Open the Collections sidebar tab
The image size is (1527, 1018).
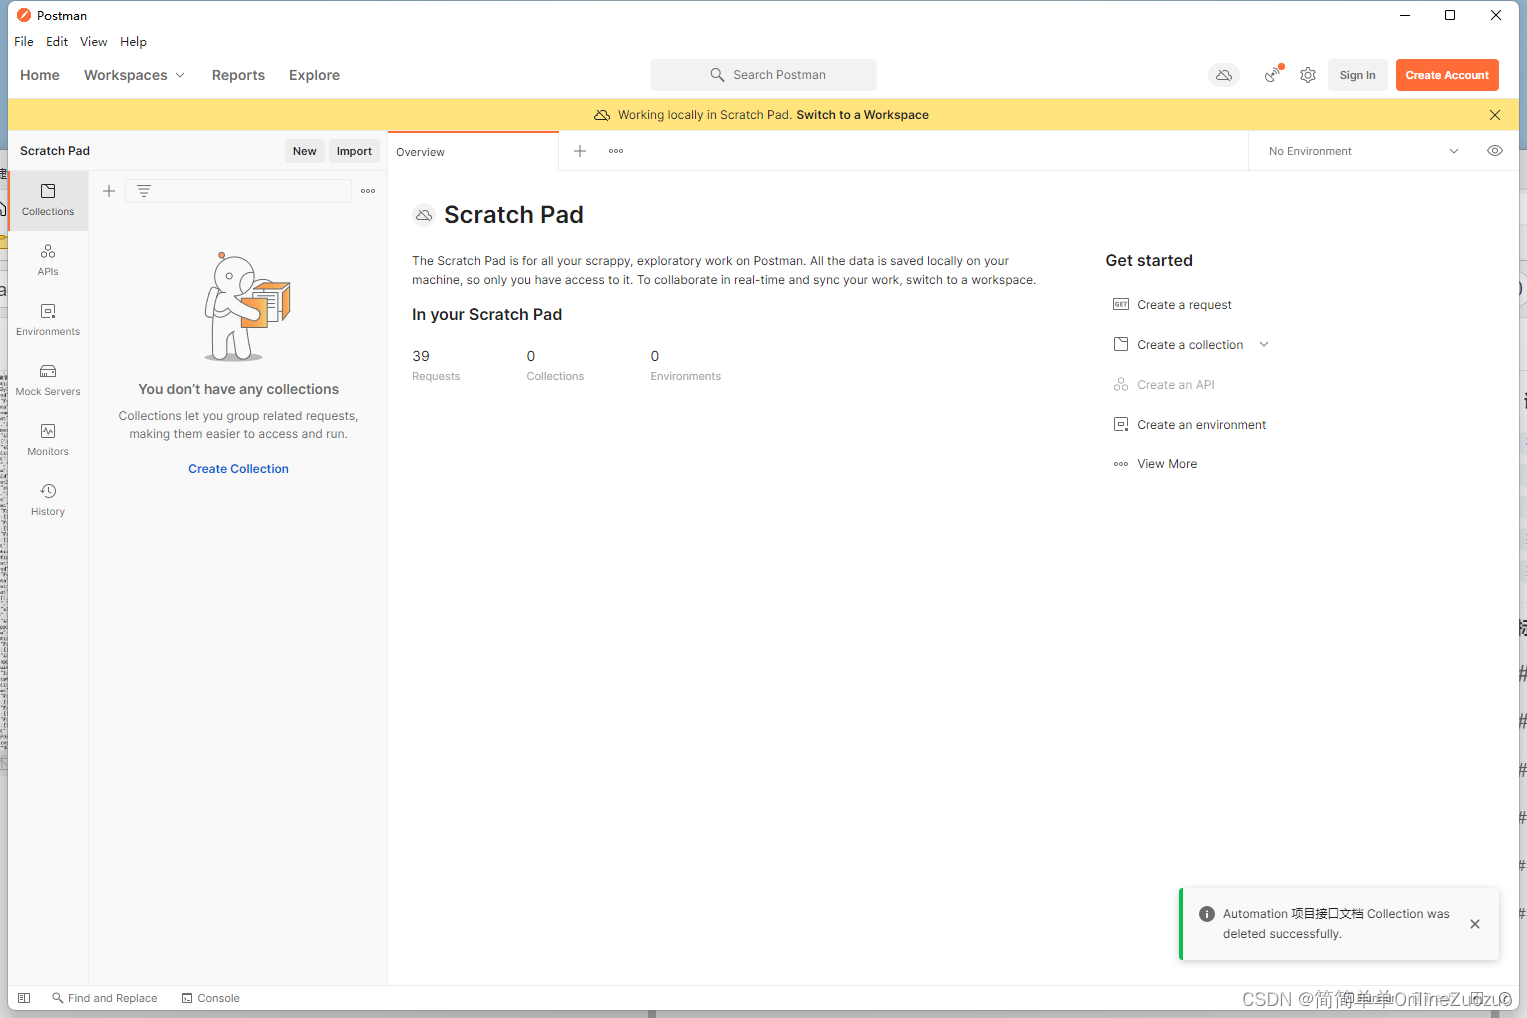(x=48, y=200)
